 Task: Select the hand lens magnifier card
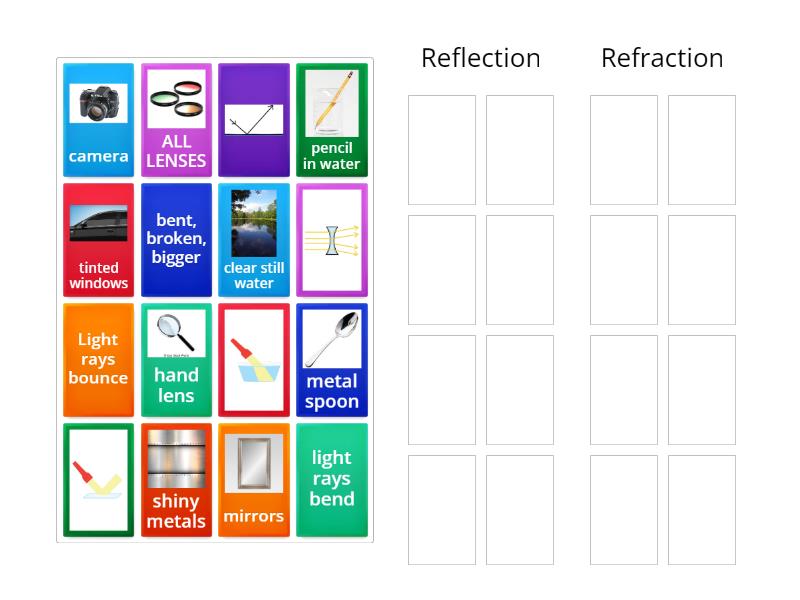(x=176, y=360)
